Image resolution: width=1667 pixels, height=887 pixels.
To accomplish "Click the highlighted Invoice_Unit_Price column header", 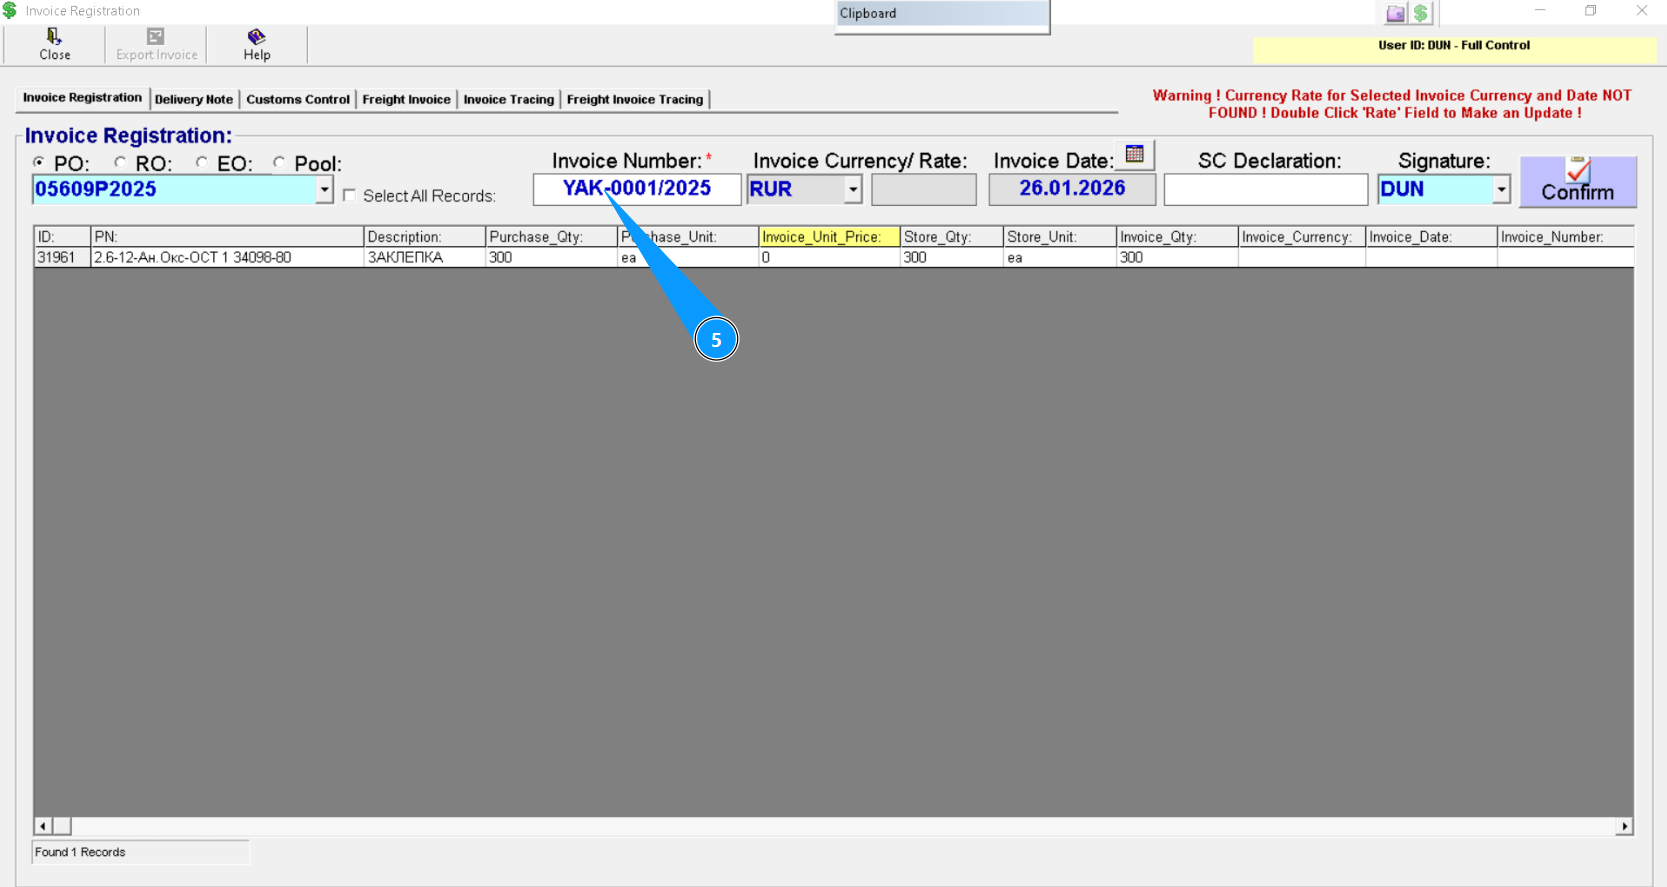I will (829, 237).
